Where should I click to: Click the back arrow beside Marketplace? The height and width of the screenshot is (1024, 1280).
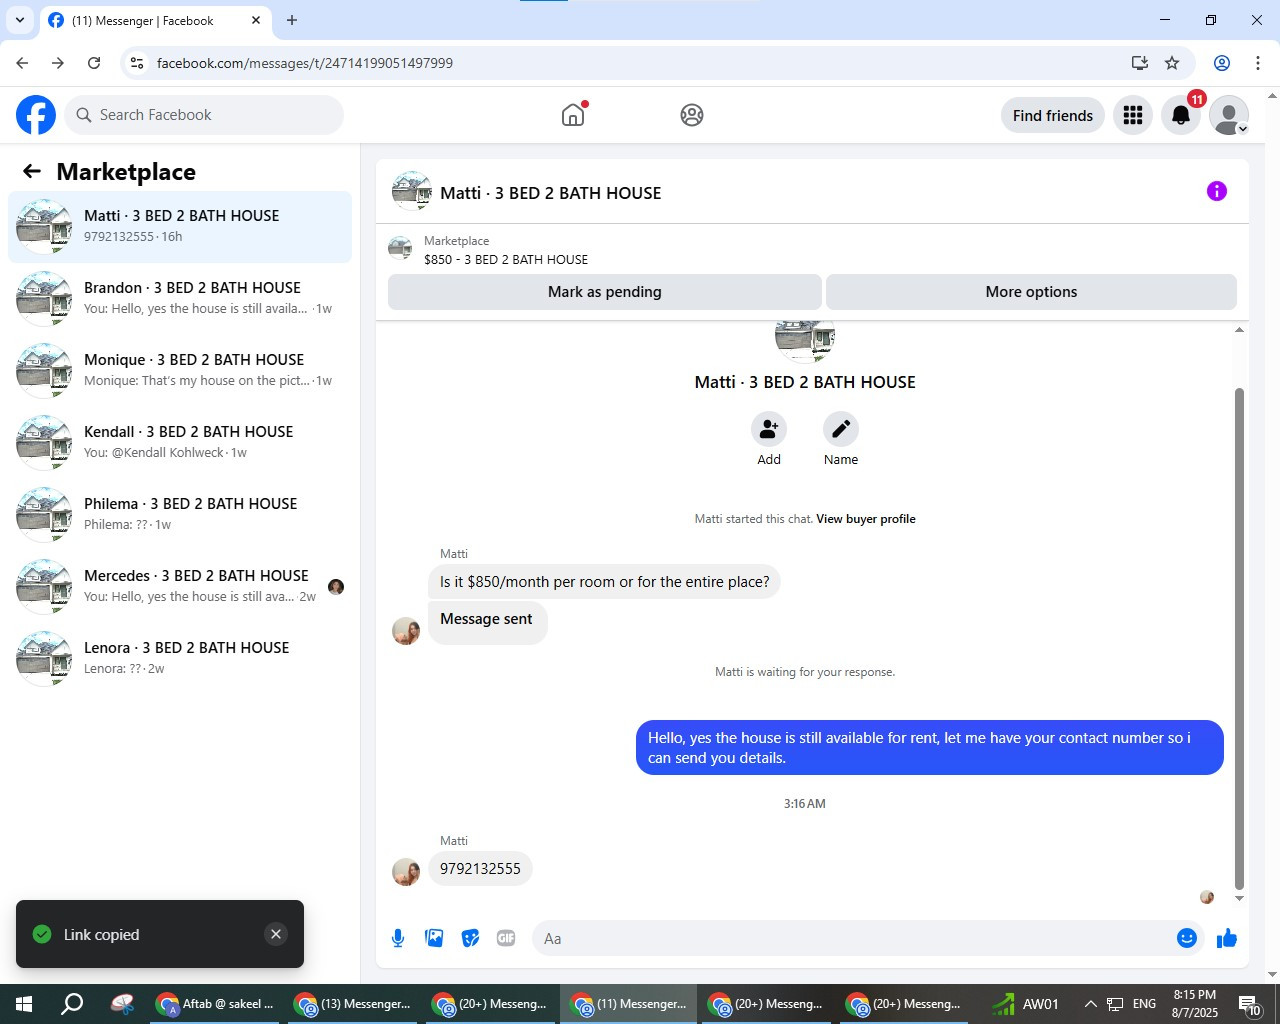point(32,171)
